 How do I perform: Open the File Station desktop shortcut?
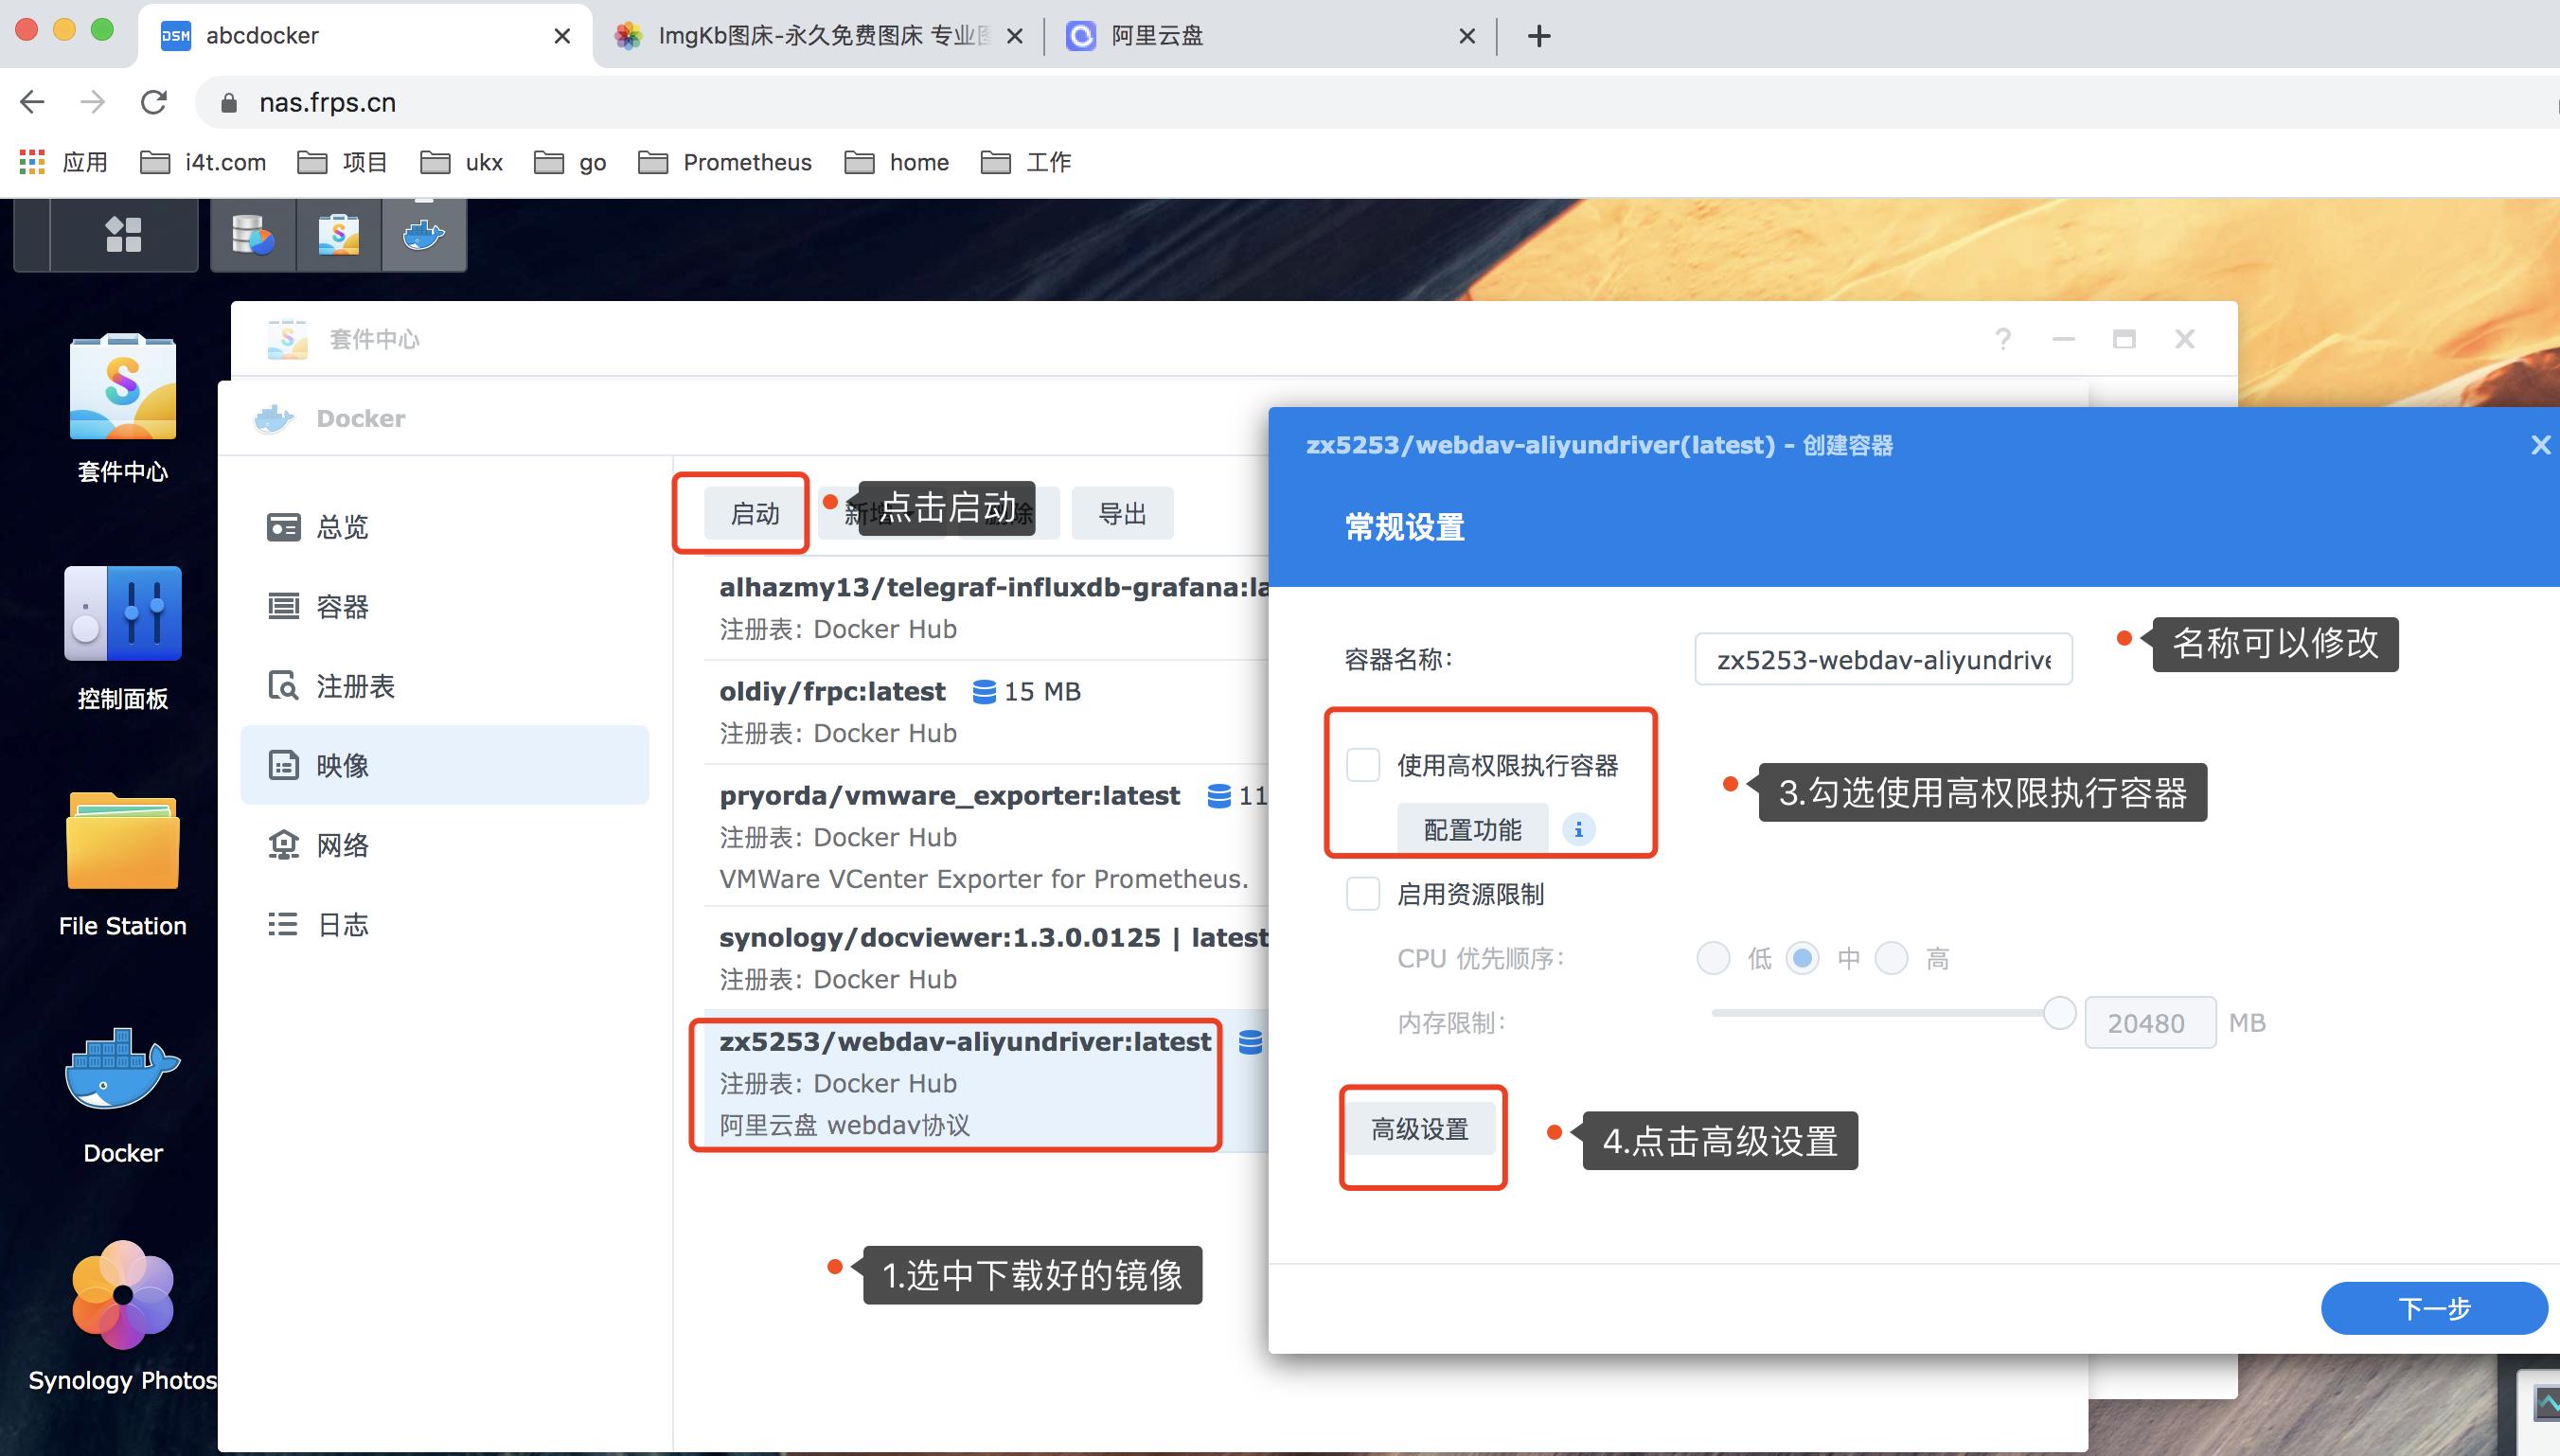click(123, 865)
